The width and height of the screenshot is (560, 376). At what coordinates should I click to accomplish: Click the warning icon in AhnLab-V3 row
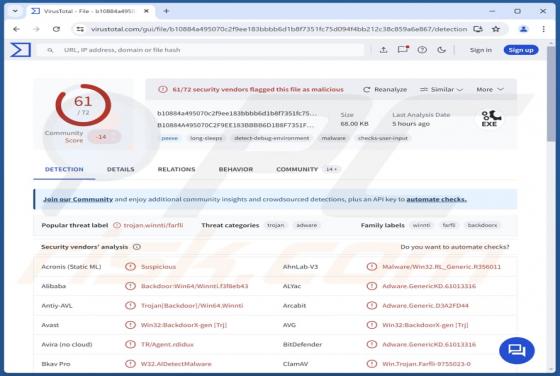point(372,266)
